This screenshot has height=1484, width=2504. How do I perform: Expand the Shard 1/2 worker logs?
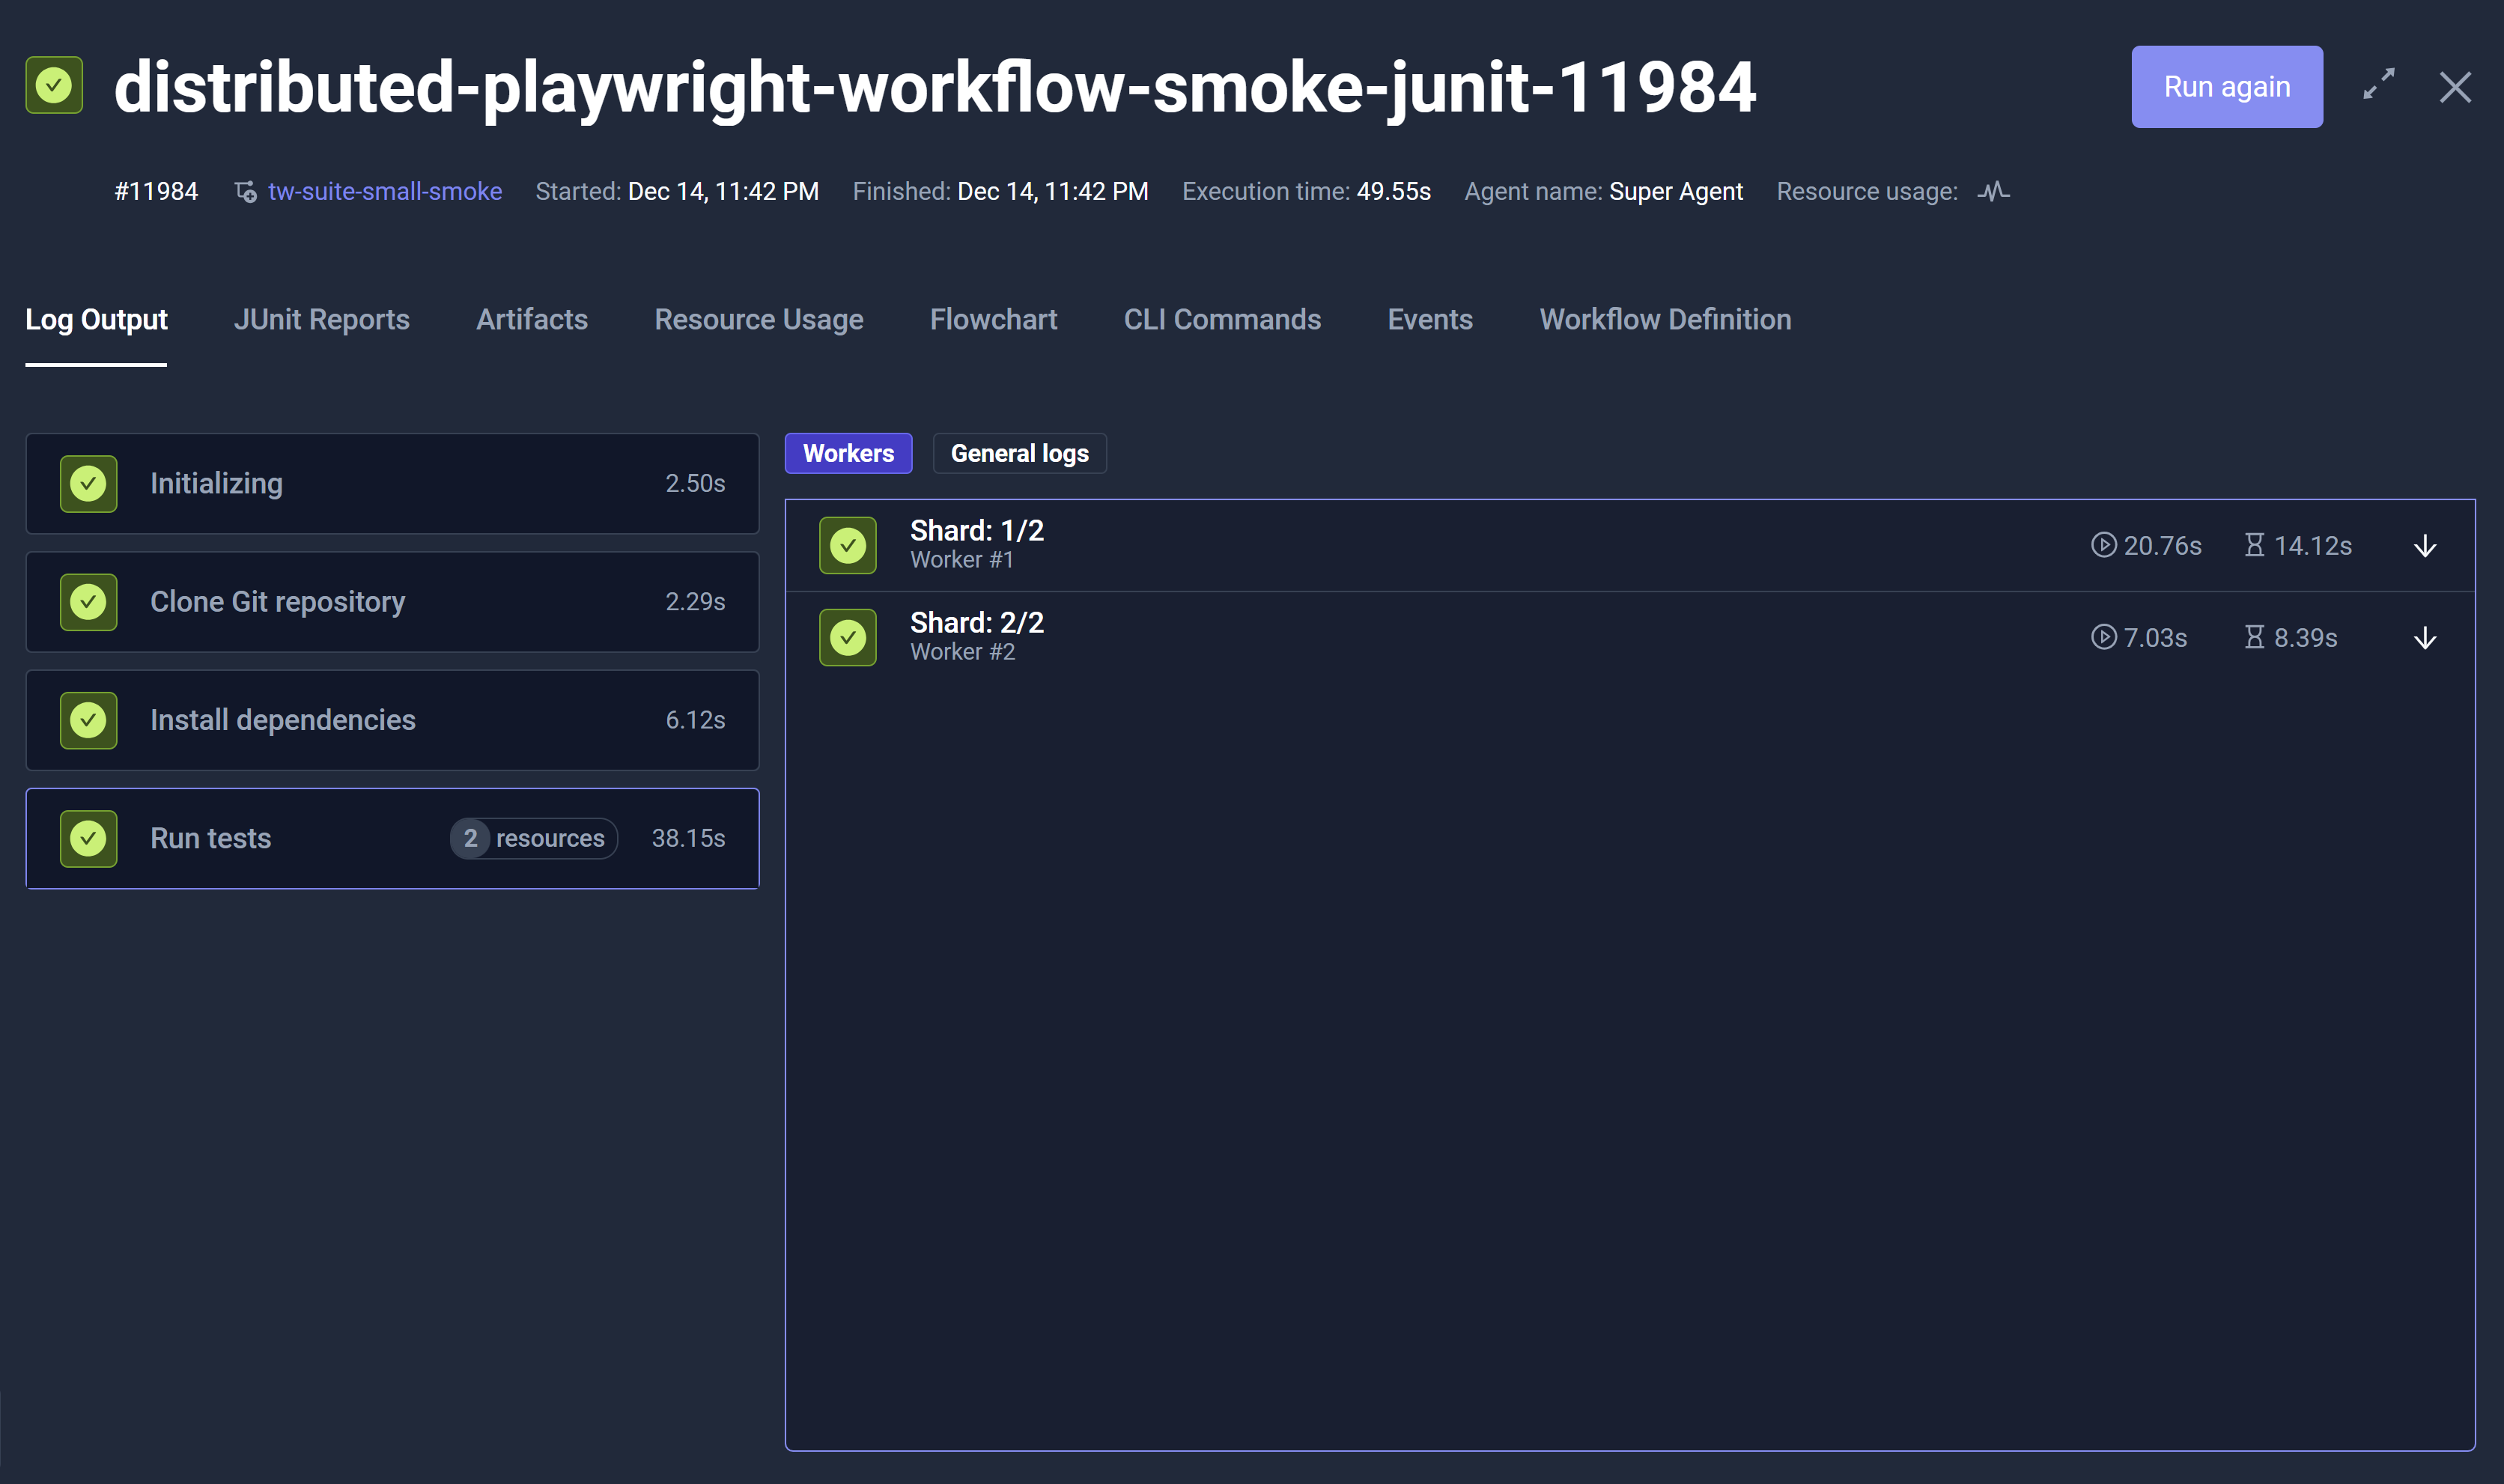[2425, 545]
